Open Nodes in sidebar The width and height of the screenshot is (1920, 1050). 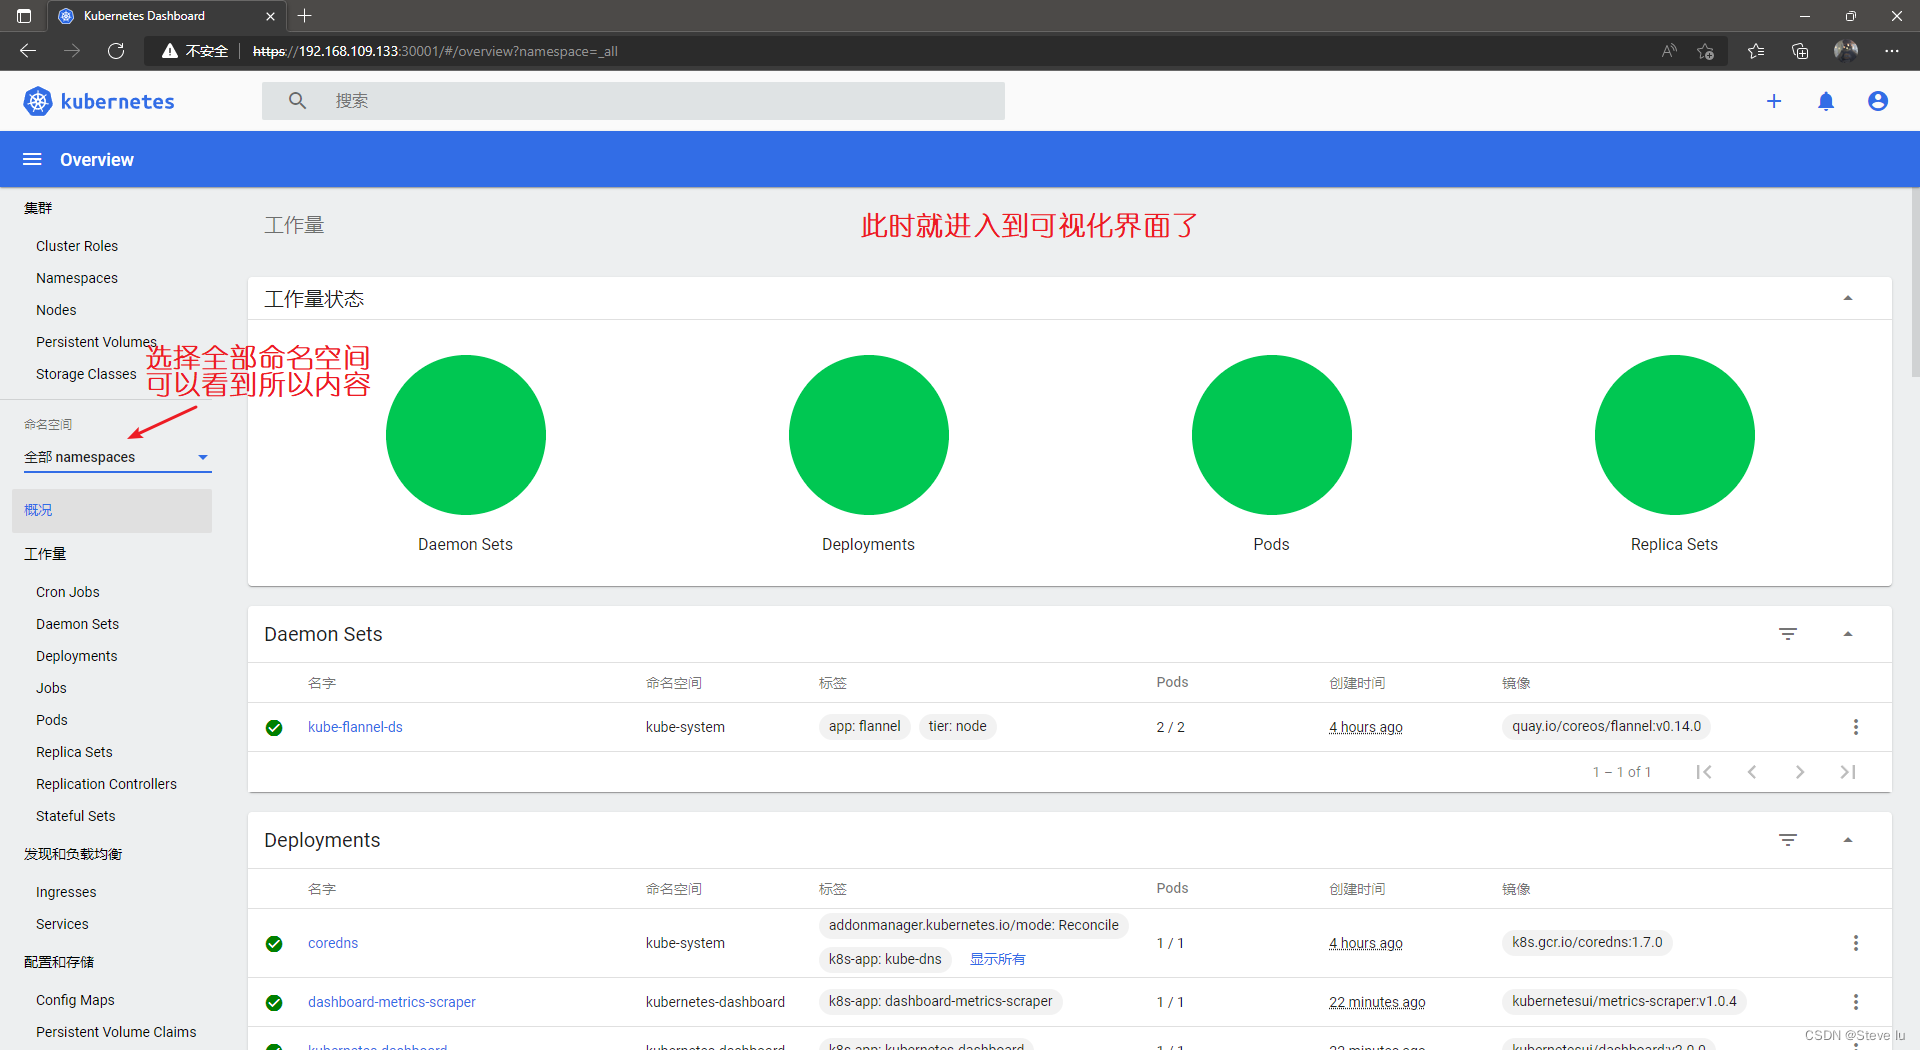tap(56, 310)
